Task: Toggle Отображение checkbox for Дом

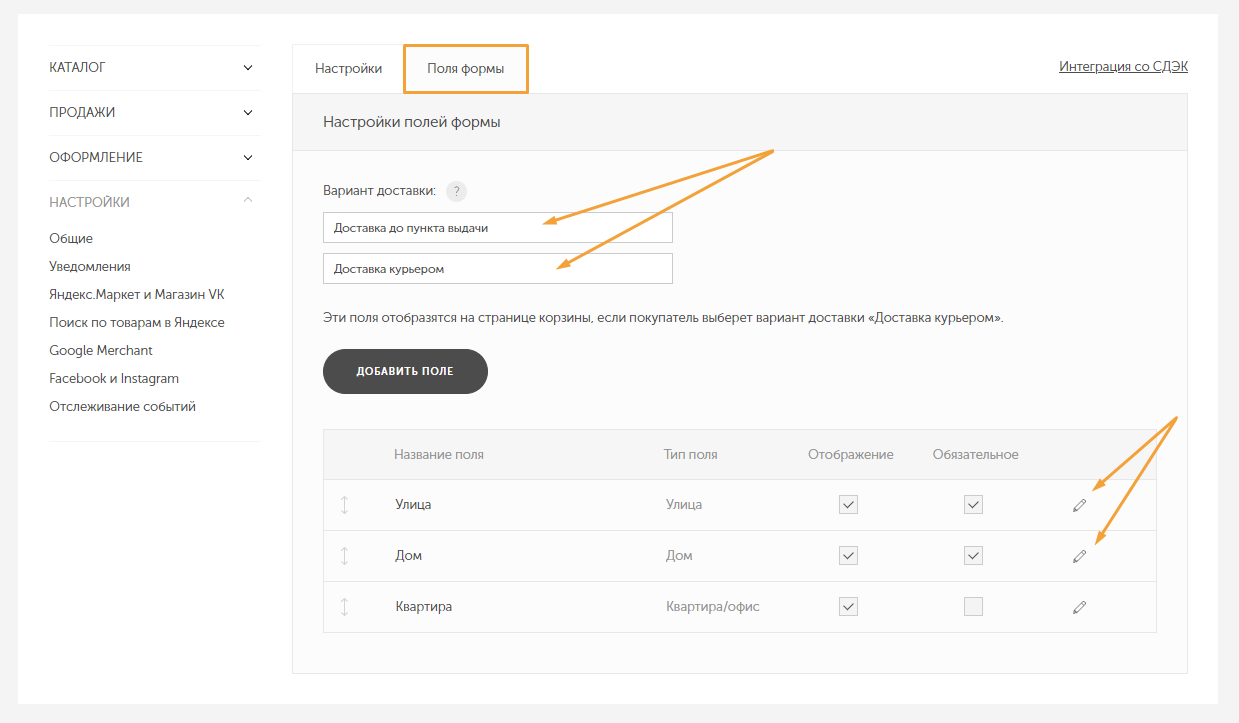Action: tap(848, 556)
